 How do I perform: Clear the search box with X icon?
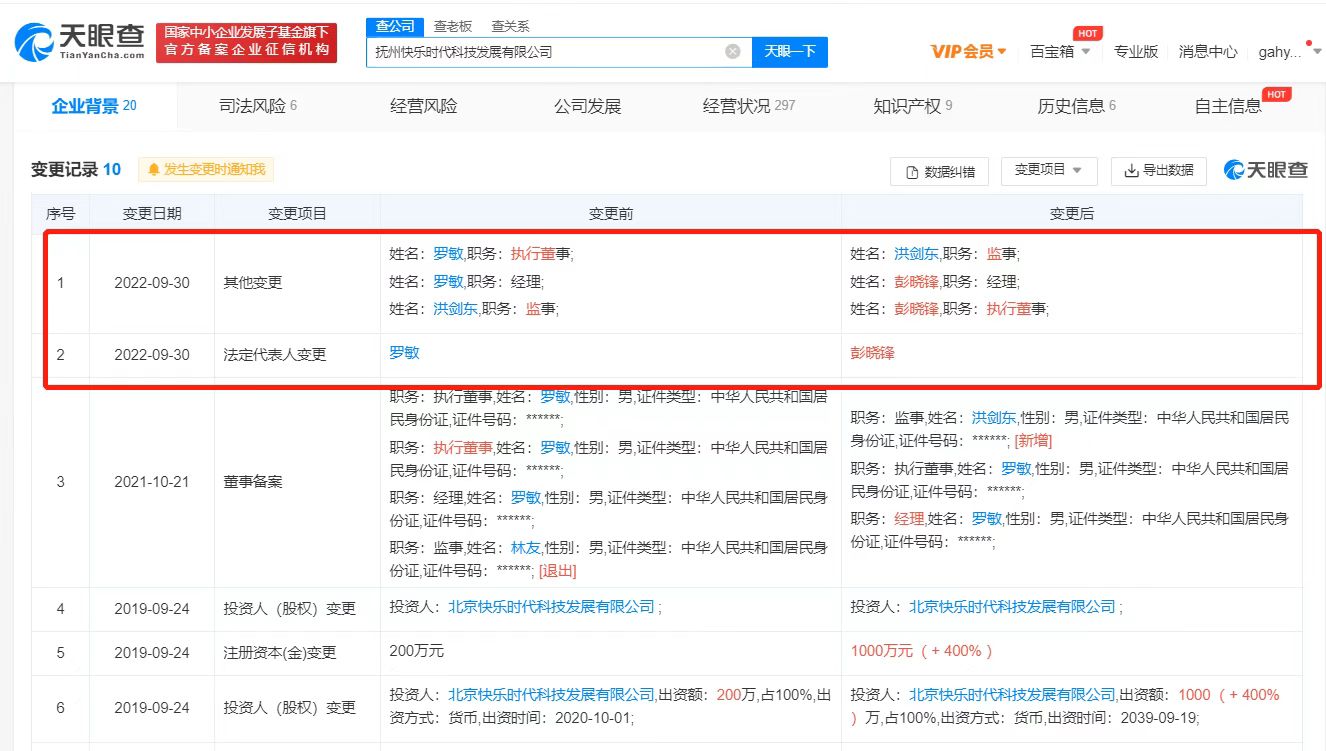[x=732, y=51]
